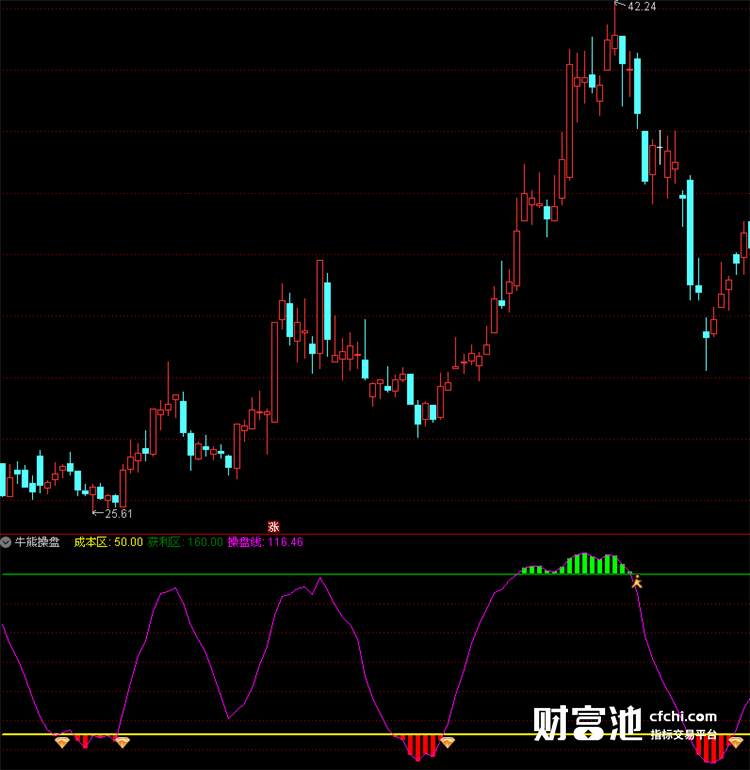
Task: Click the 操盘线: 116.46 value label
Action: point(265,542)
